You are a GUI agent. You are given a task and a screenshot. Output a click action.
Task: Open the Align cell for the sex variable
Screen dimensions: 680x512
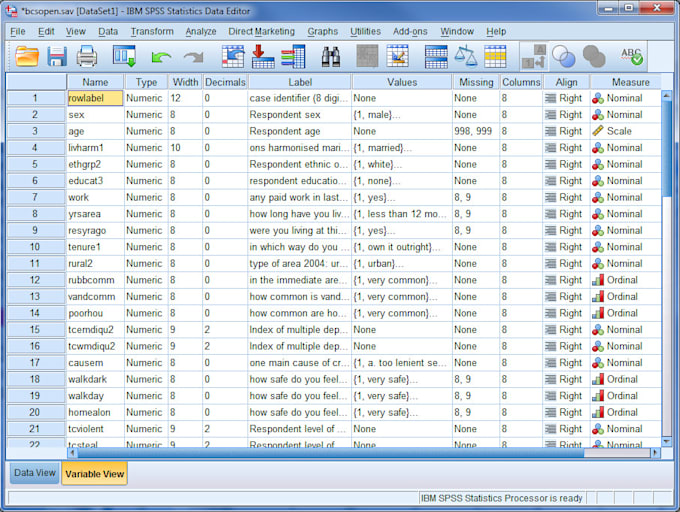[565, 115]
